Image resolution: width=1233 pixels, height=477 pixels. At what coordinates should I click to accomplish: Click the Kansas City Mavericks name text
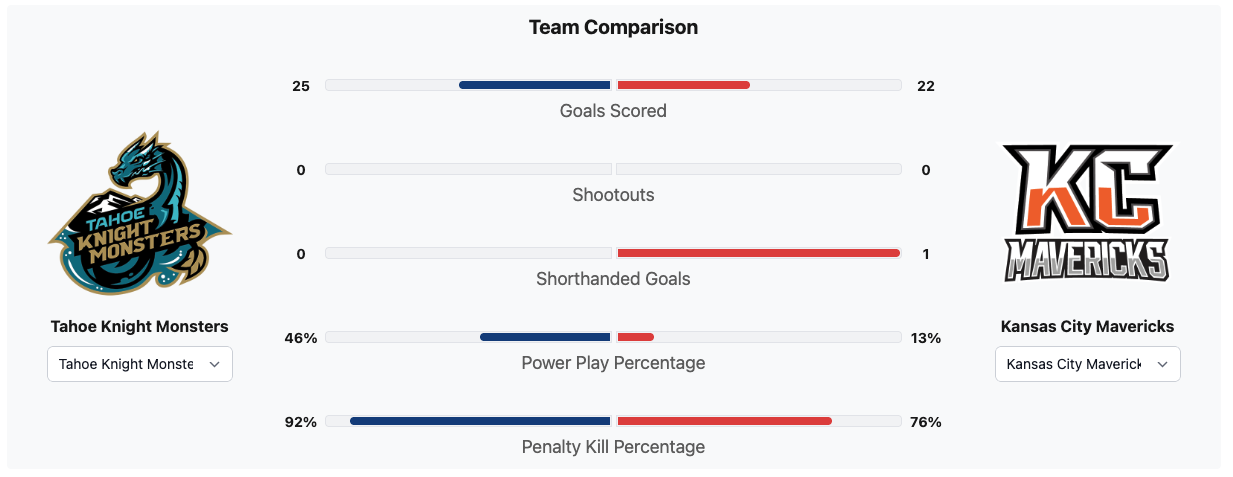(x=1087, y=327)
